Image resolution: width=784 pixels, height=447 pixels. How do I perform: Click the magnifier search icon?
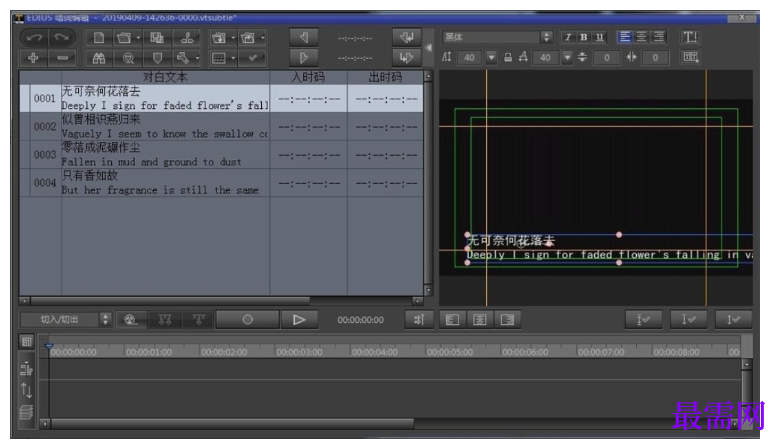tap(128, 58)
